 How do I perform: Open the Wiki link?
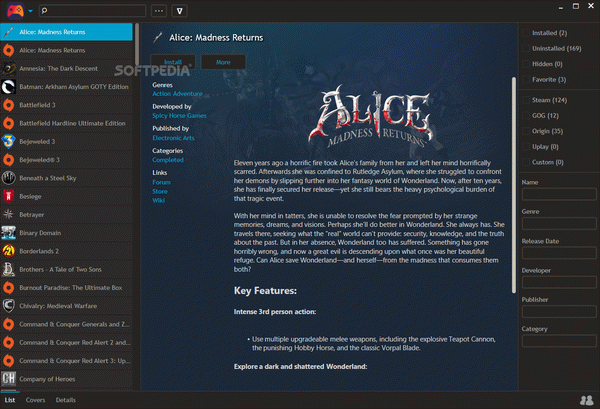coord(158,200)
